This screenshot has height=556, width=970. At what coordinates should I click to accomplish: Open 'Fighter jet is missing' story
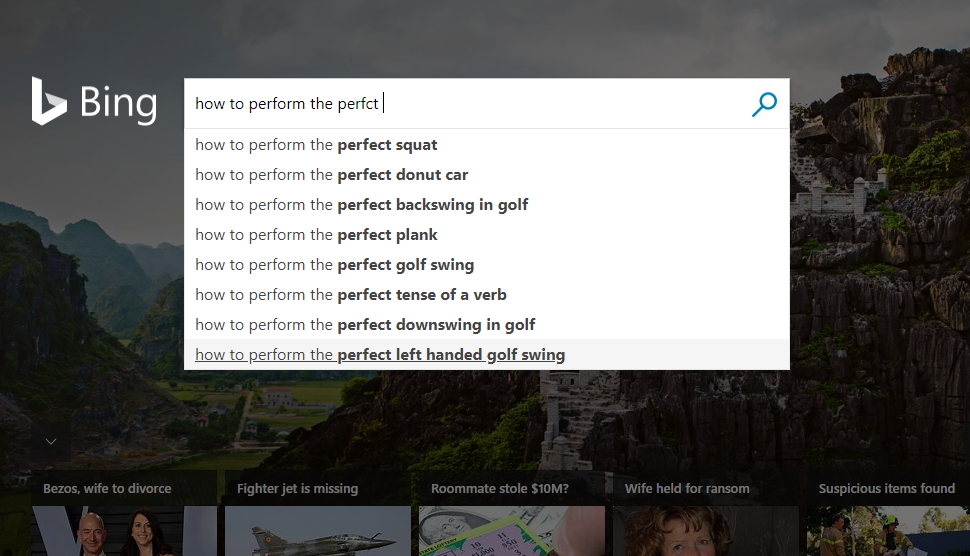point(297,488)
